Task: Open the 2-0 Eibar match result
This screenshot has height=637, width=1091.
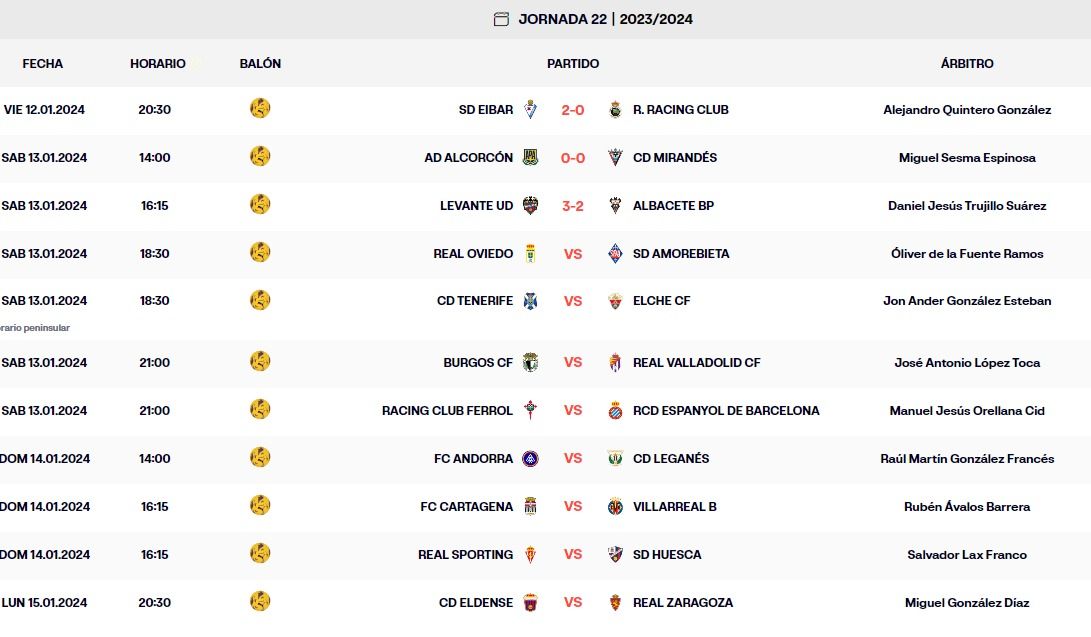Action: click(573, 110)
